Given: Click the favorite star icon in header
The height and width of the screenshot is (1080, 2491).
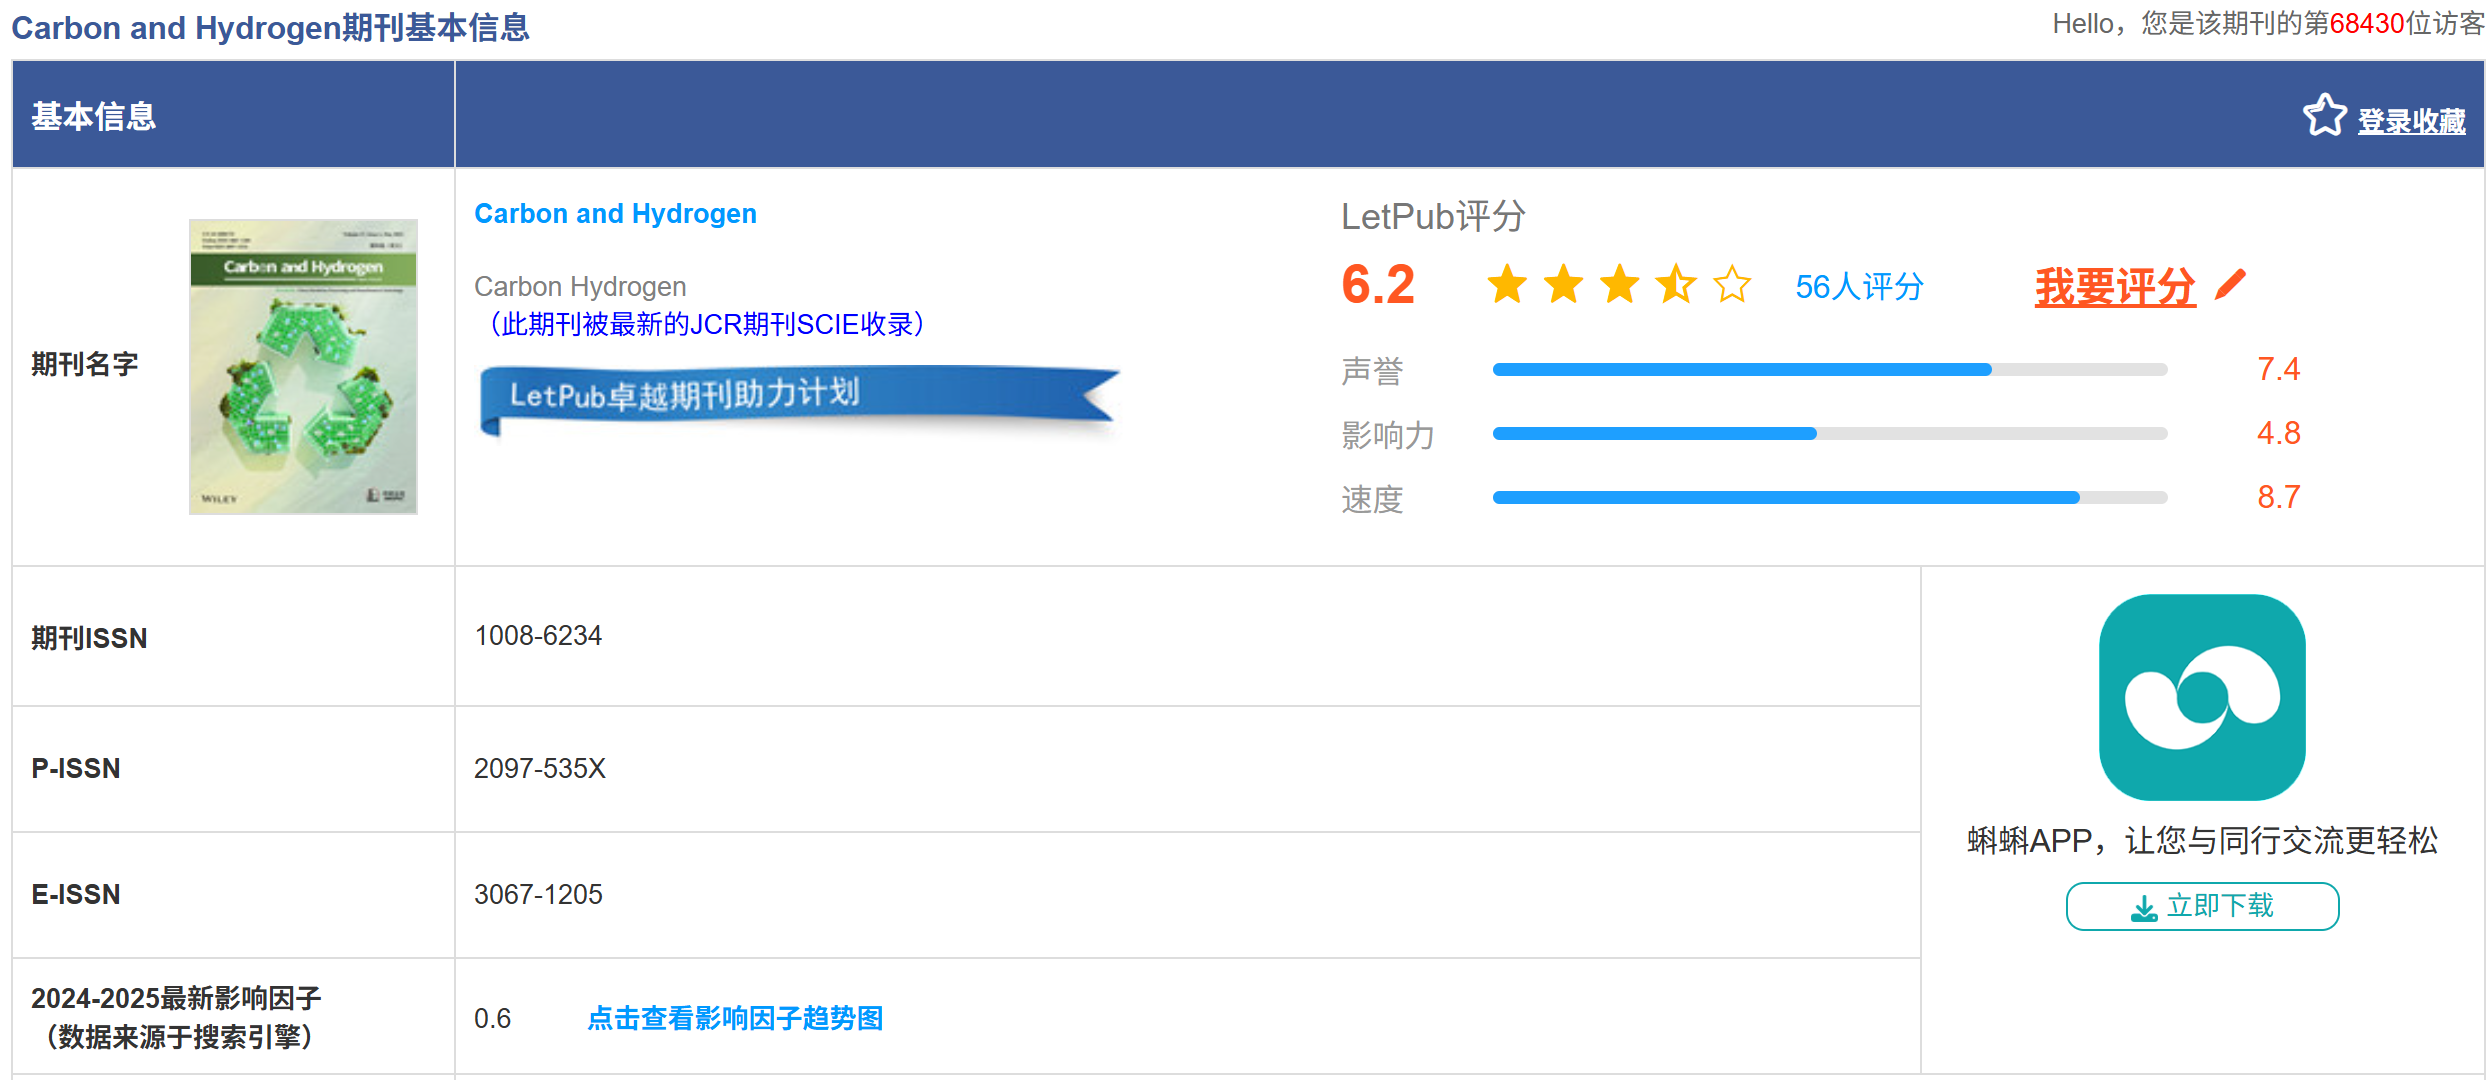Looking at the screenshot, I should point(2324,116).
